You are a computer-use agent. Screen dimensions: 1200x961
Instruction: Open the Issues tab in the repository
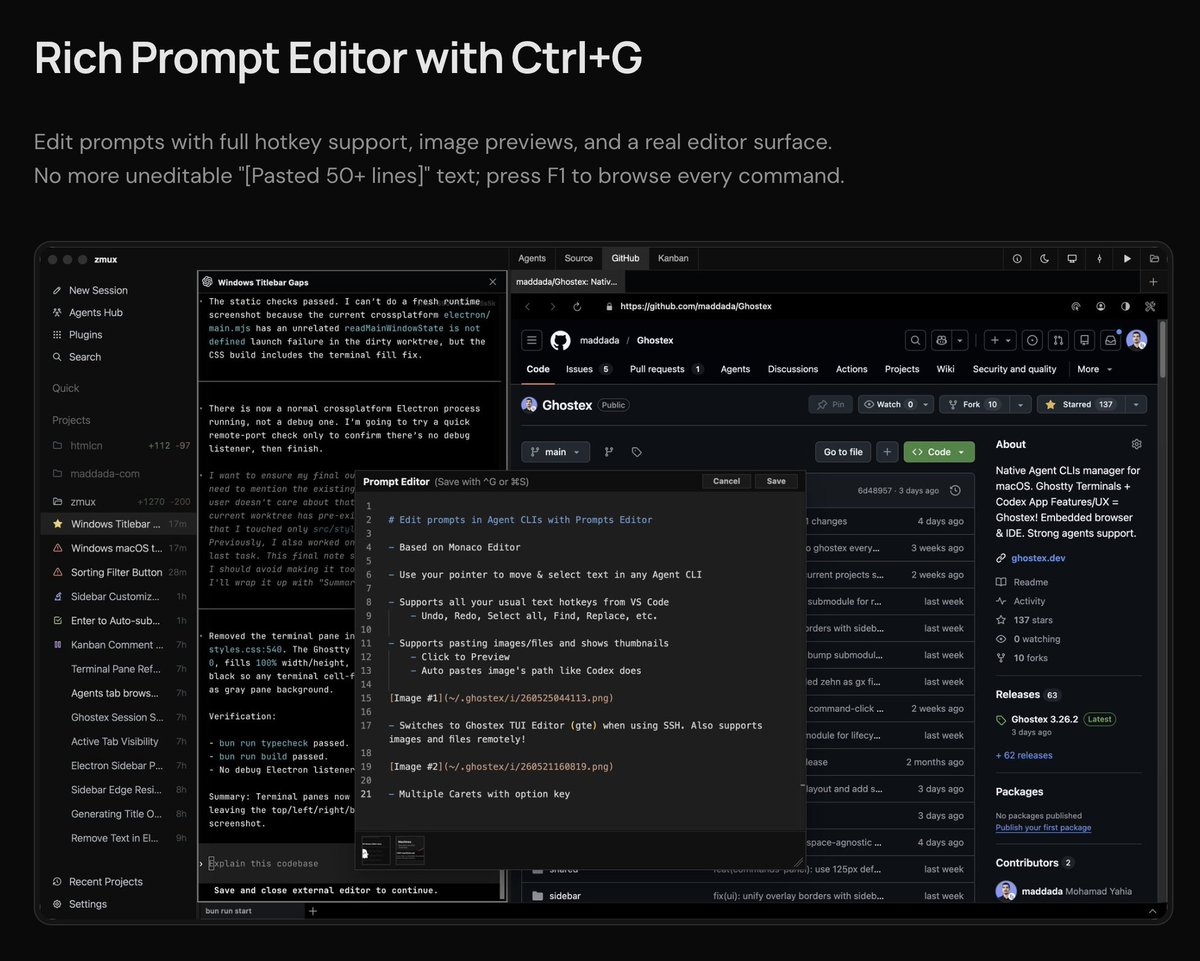tap(588, 369)
